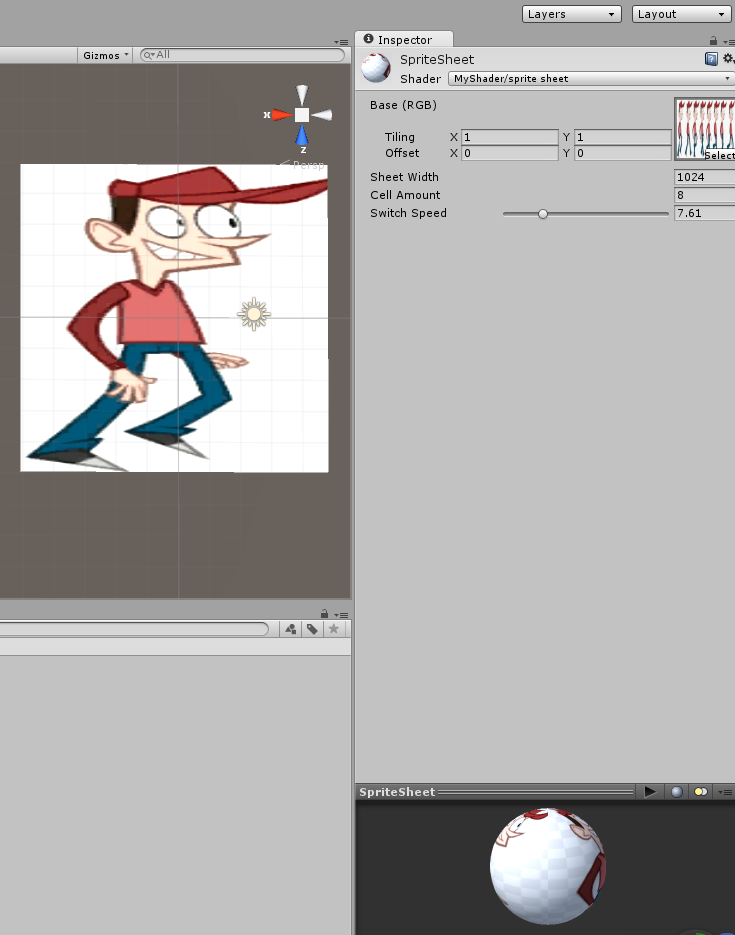This screenshot has width=735, height=935.
Task: Click the scene search field
Action: point(242,55)
